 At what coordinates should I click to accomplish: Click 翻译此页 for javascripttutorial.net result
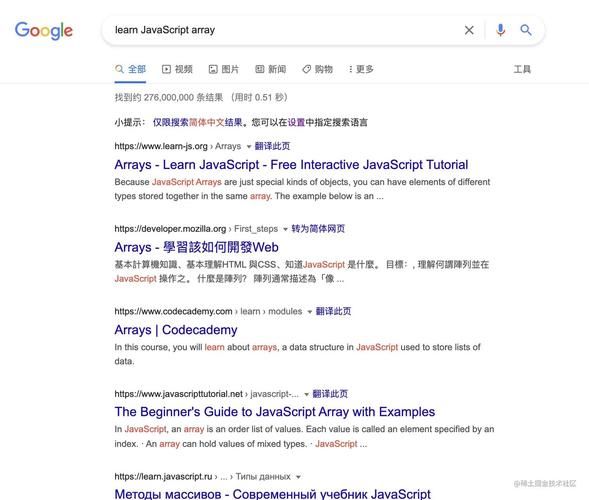click(x=330, y=394)
